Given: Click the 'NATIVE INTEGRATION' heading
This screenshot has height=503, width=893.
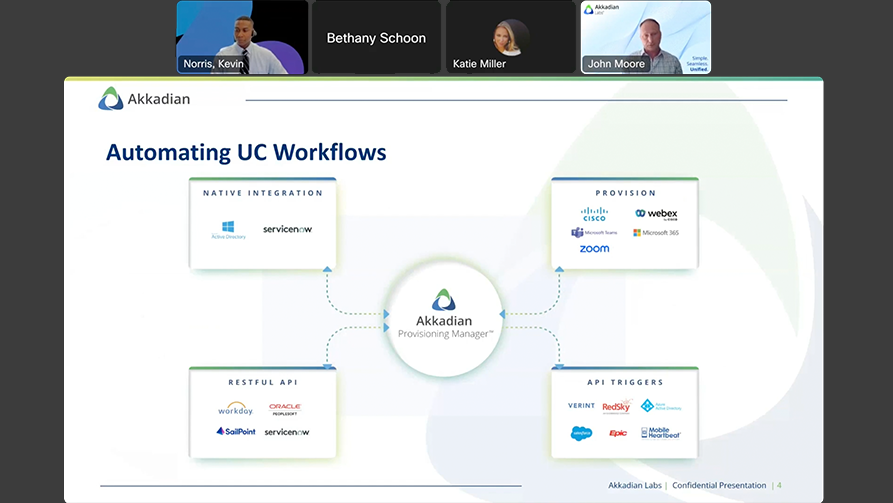Looking at the screenshot, I should pos(263,193).
